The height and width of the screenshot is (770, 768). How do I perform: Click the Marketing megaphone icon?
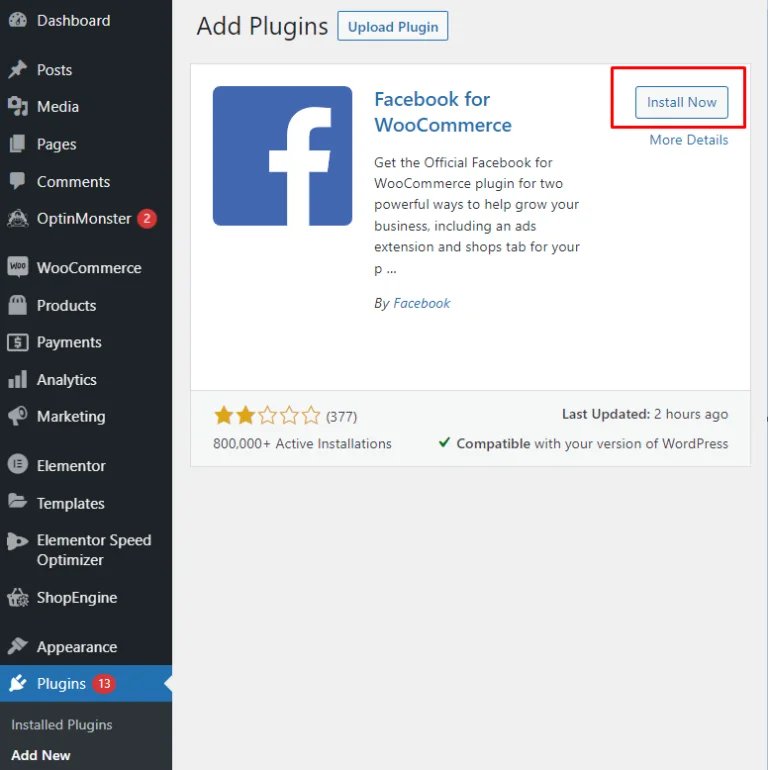point(17,417)
